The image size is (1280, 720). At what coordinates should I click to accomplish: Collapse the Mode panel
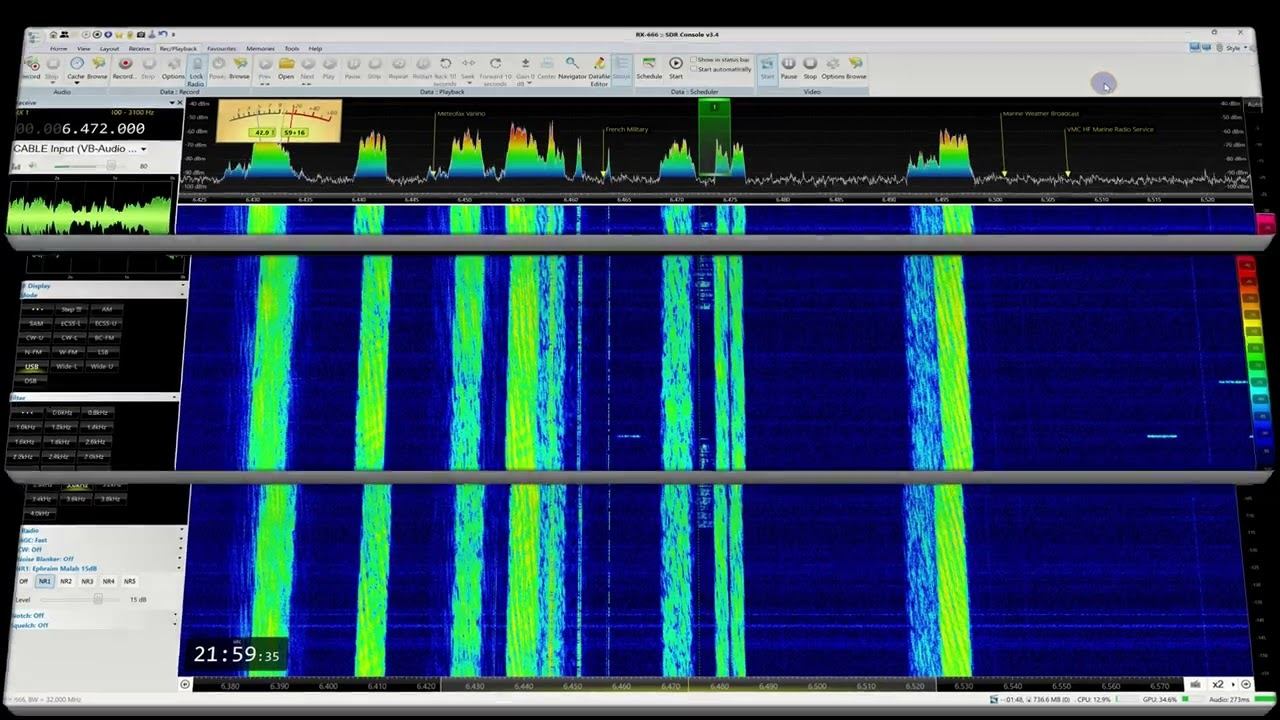click(x=182, y=294)
